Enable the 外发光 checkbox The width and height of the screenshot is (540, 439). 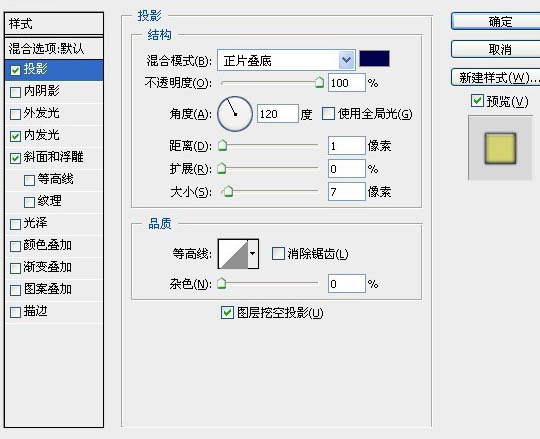(15, 114)
